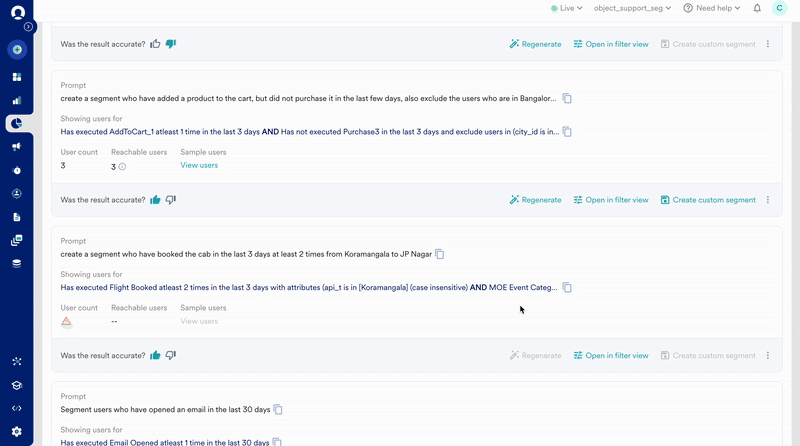Open the Dashboard grid icon
The image size is (800, 446).
point(17,77)
